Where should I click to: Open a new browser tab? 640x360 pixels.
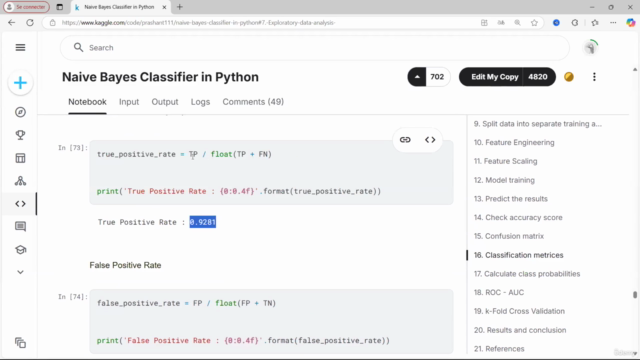click(x=180, y=7)
